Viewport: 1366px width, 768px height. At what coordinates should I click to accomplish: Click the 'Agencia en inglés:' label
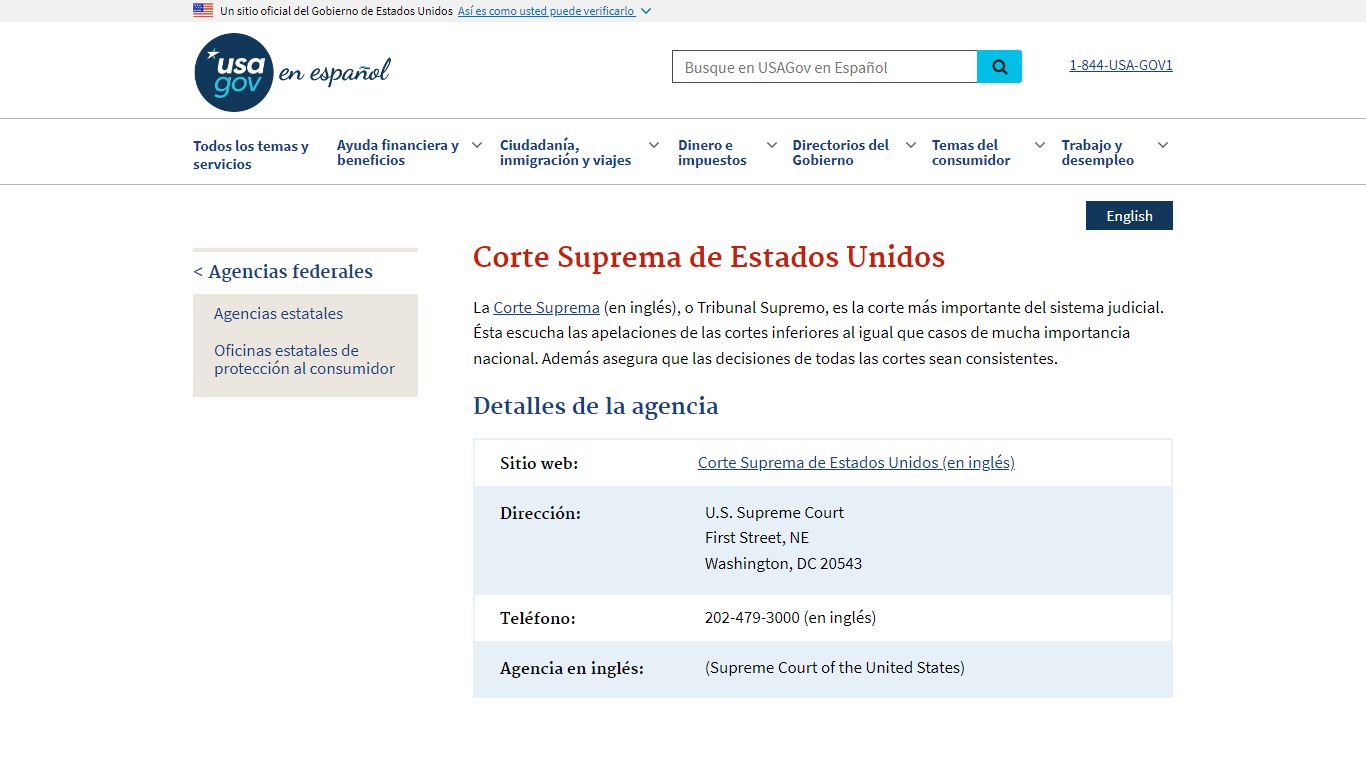tap(572, 668)
